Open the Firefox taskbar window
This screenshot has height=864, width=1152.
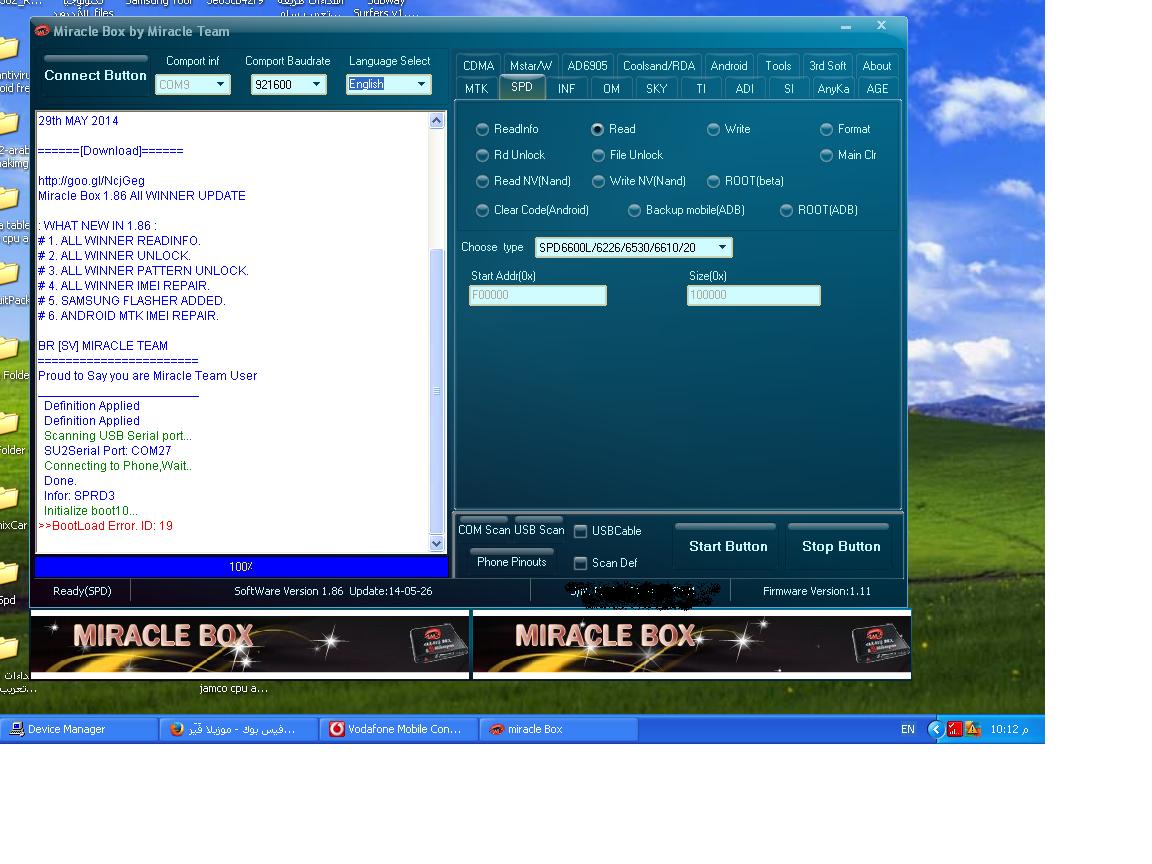[x=238, y=729]
